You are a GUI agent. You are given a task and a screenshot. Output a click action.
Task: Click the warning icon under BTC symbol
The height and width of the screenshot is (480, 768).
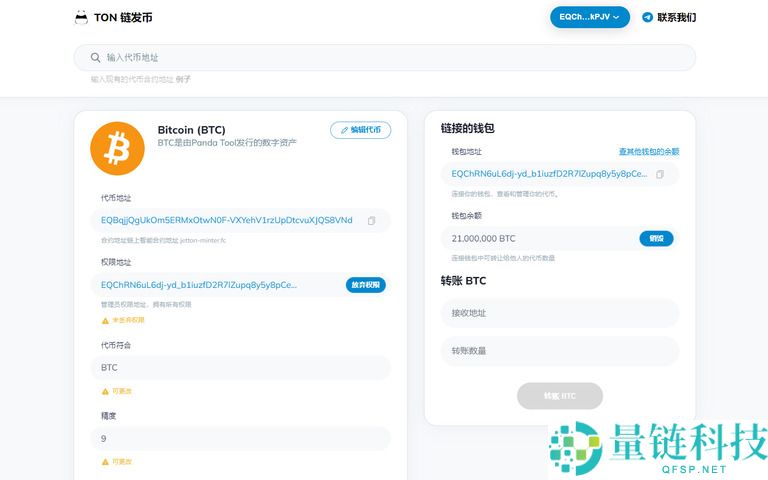coord(105,391)
